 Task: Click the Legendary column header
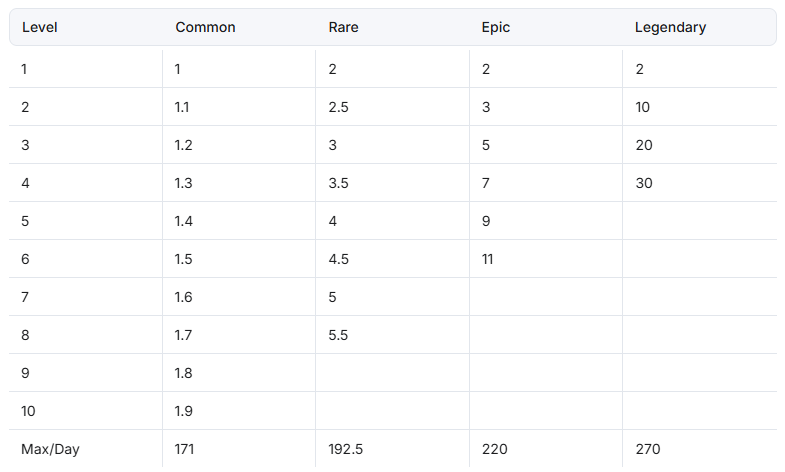click(670, 27)
